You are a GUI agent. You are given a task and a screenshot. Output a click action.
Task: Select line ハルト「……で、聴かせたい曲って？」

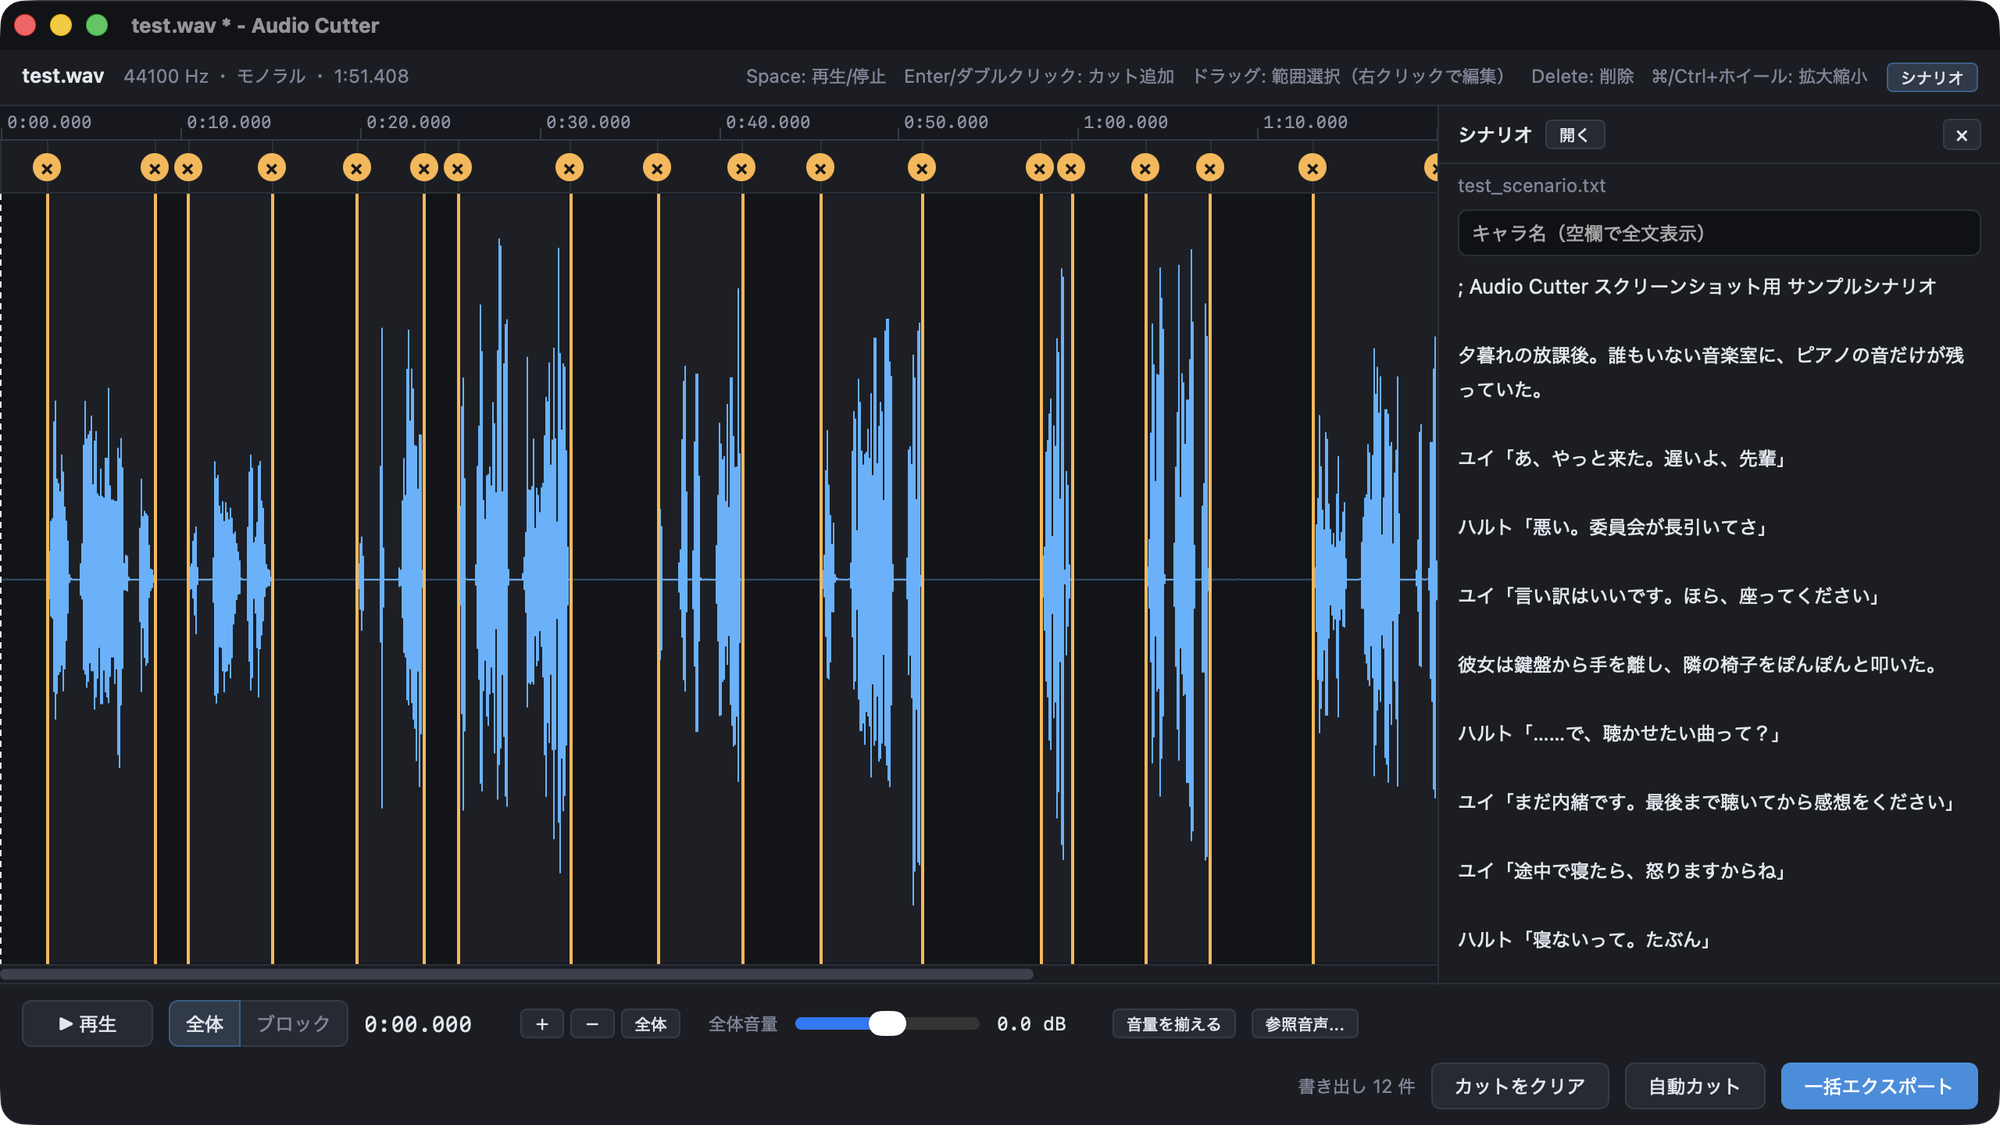[1620, 733]
